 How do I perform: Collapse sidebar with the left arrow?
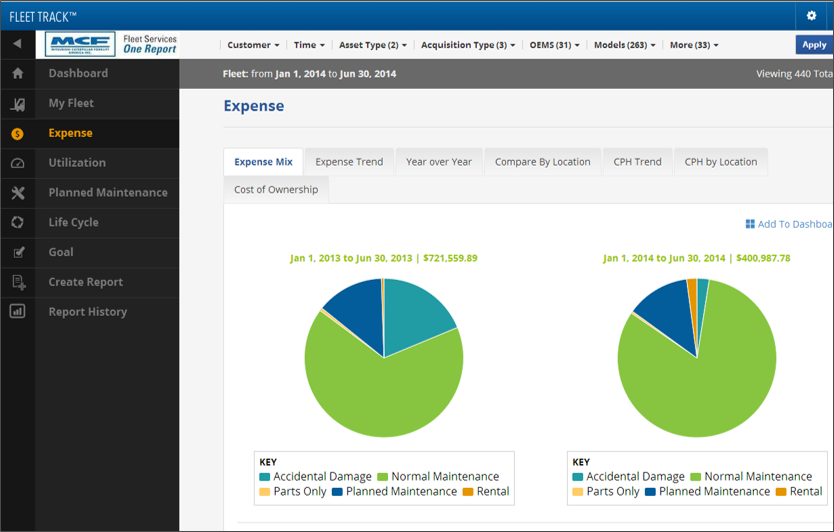pos(17,45)
